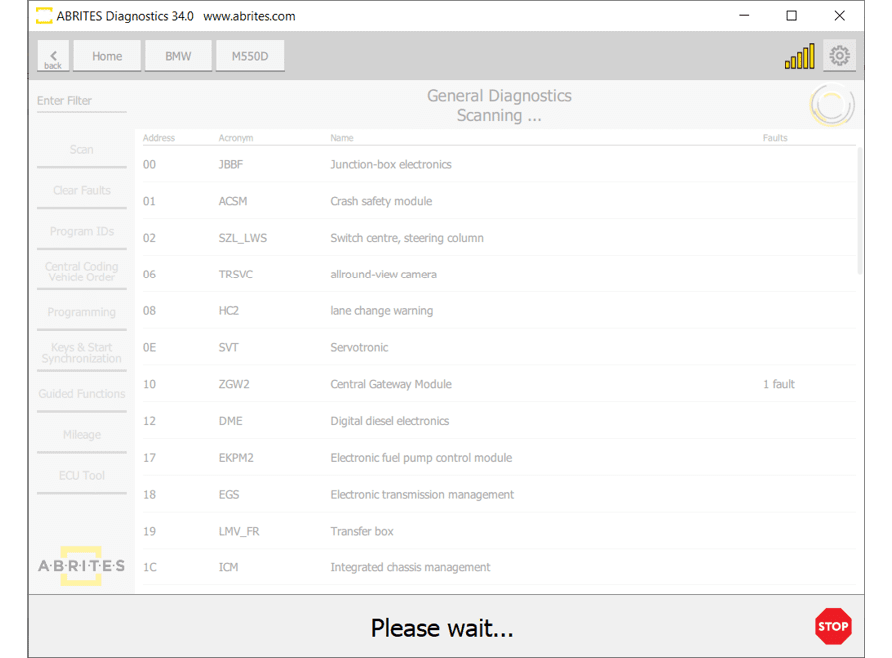Open Keys & Start Synchronization

[81, 353]
